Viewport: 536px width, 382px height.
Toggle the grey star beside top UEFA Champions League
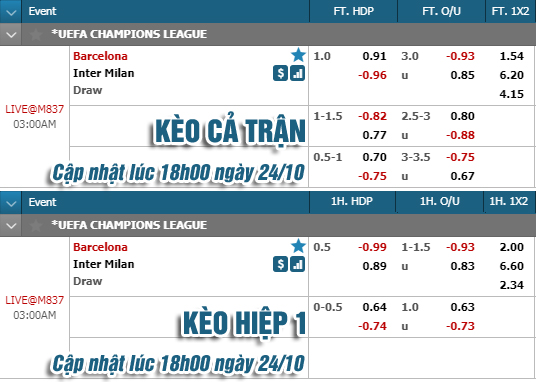36,34
